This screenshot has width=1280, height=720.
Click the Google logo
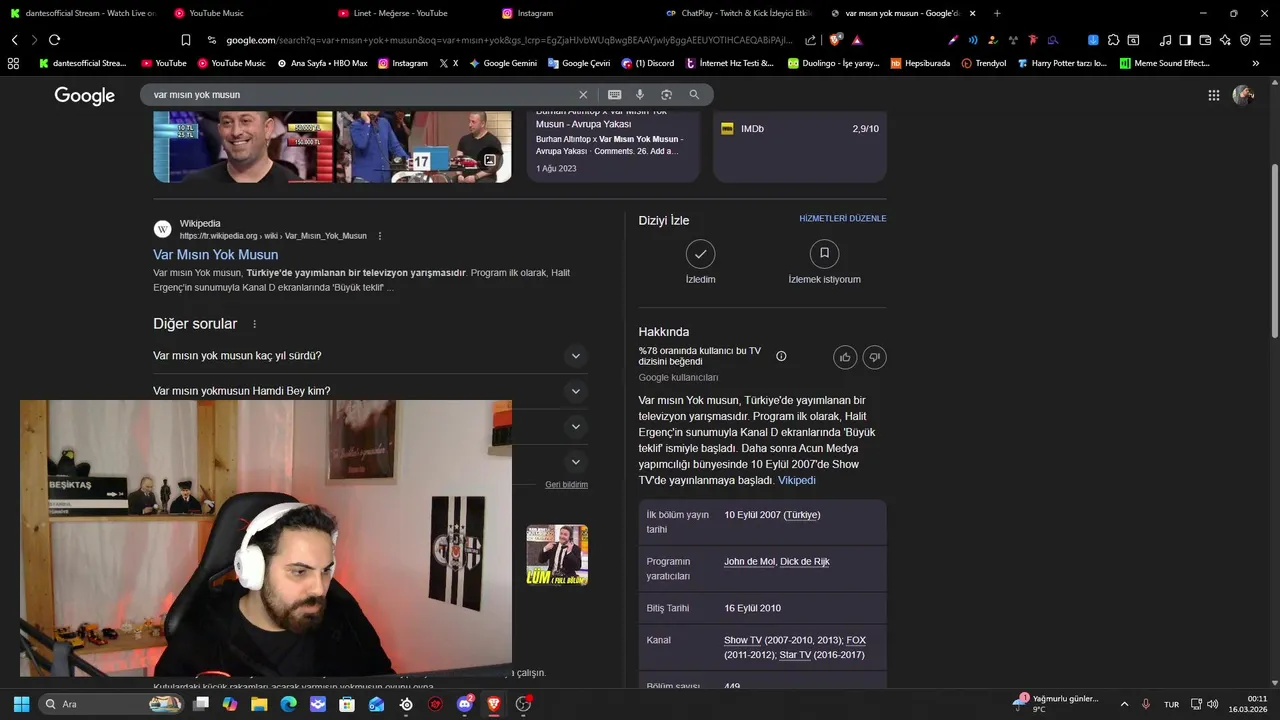click(x=85, y=95)
